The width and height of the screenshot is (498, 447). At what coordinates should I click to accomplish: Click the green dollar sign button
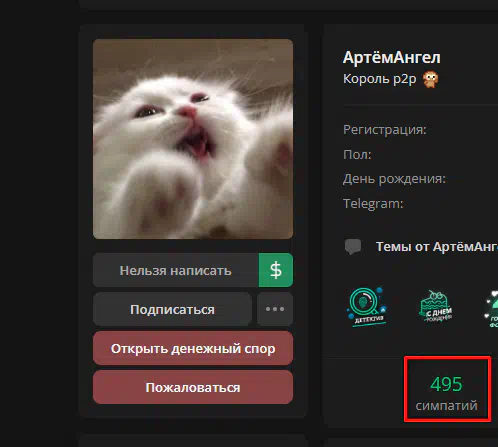(276, 270)
